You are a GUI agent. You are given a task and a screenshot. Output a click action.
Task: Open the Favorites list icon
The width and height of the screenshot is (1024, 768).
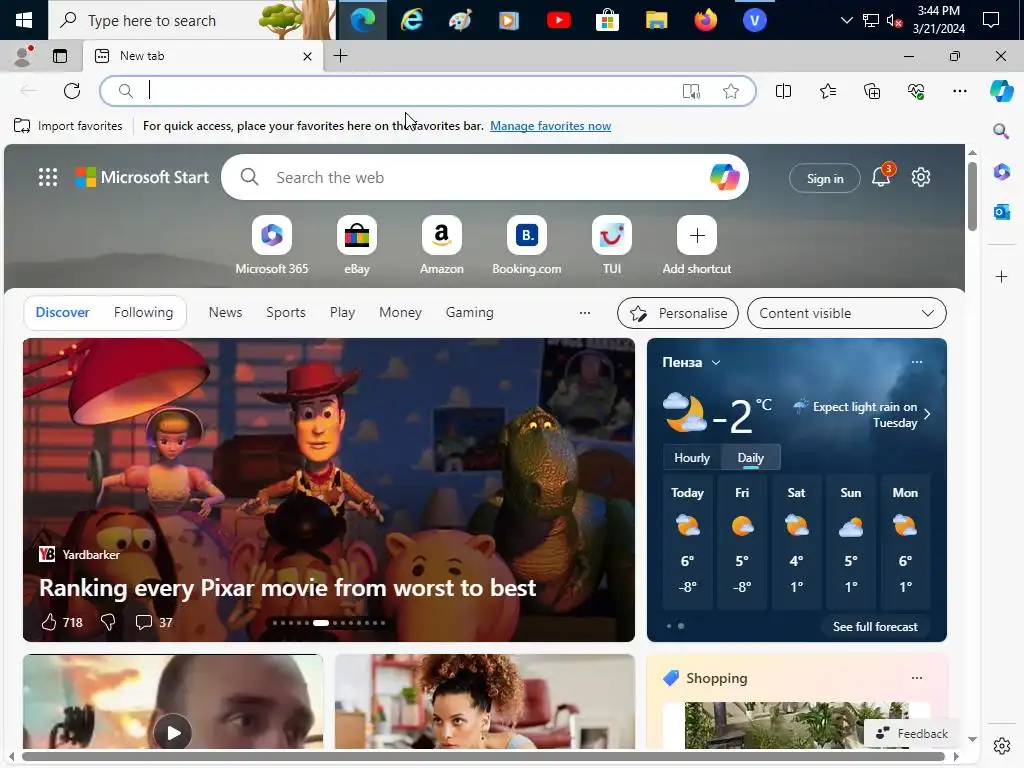click(x=827, y=91)
